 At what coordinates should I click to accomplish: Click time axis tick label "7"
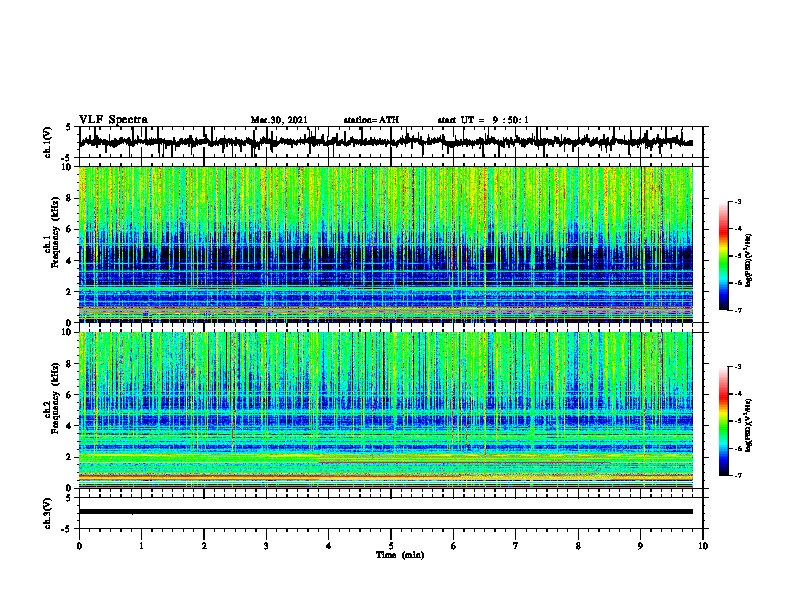tap(516, 546)
